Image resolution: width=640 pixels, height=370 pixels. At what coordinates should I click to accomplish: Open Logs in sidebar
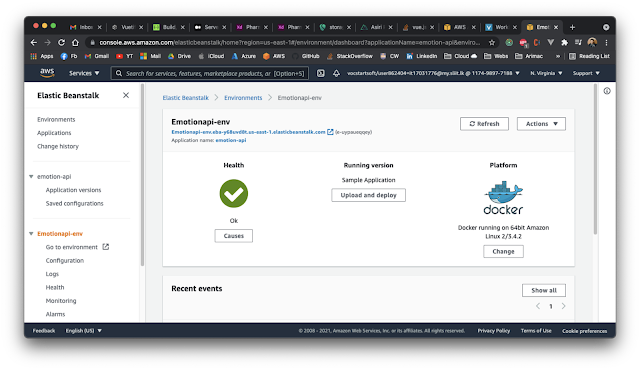click(x=52, y=274)
